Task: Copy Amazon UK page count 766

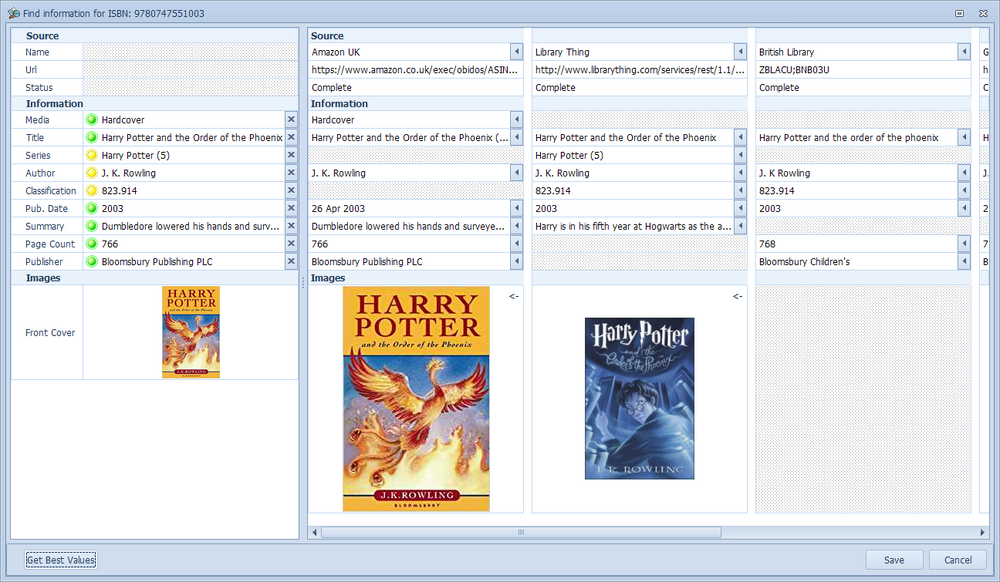Action: pyautogui.click(x=517, y=244)
